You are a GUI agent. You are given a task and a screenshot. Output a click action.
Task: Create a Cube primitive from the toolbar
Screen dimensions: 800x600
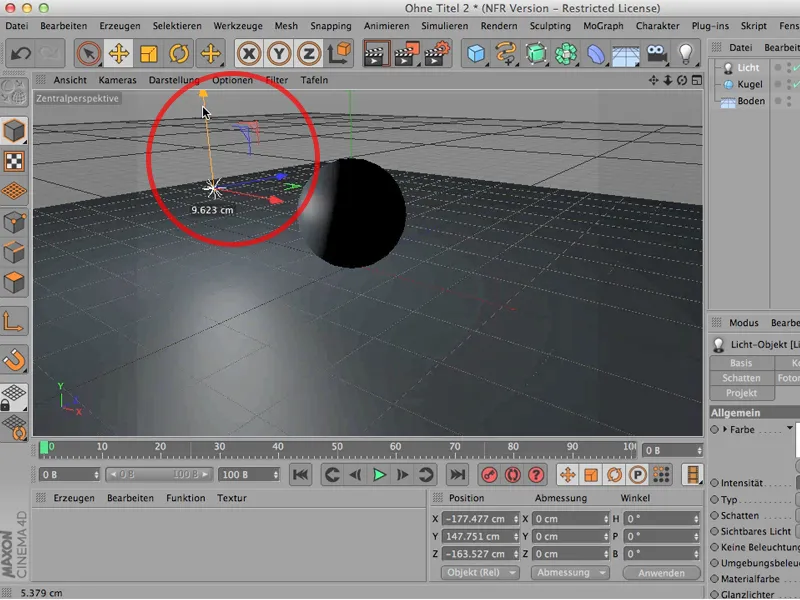[x=477, y=52]
